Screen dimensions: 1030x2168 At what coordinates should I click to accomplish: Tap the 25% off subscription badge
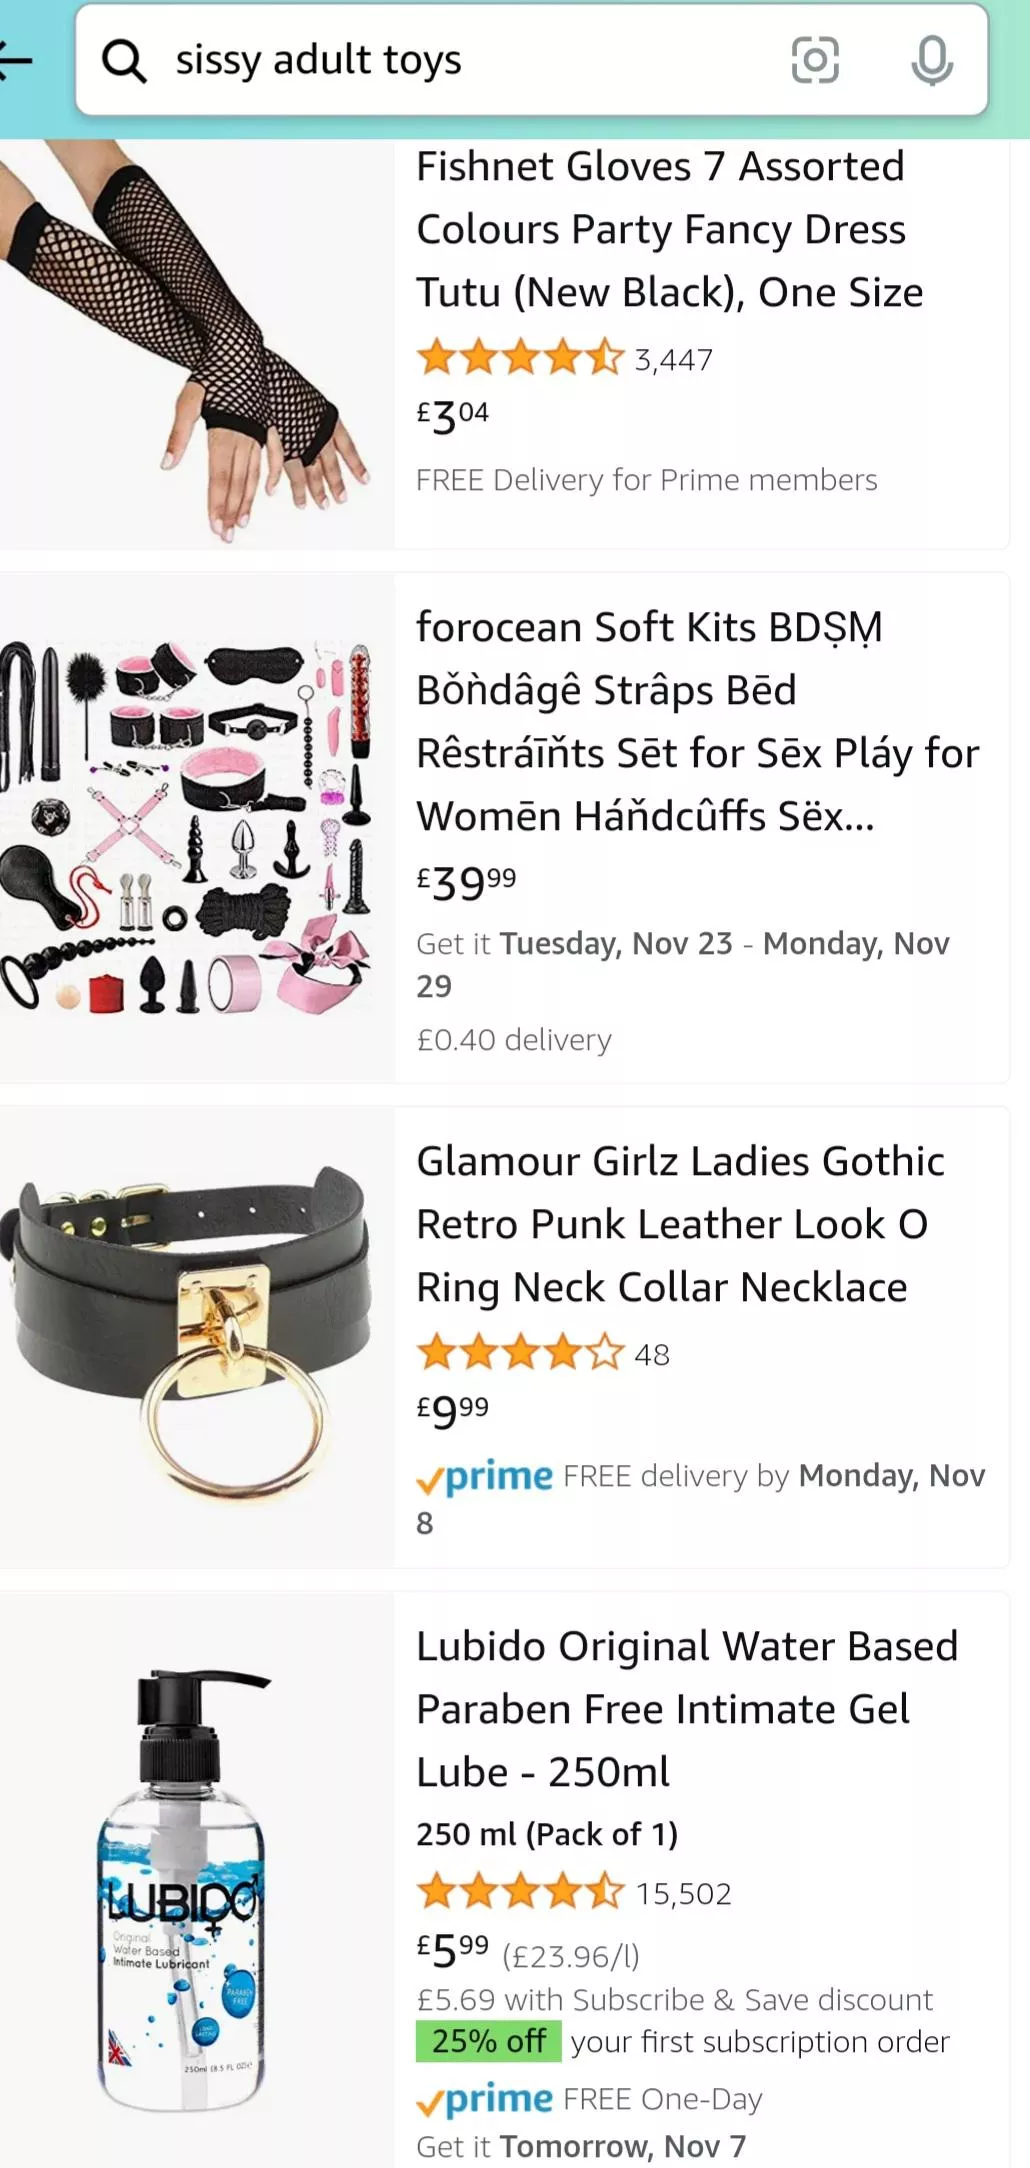coord(488,2041)
